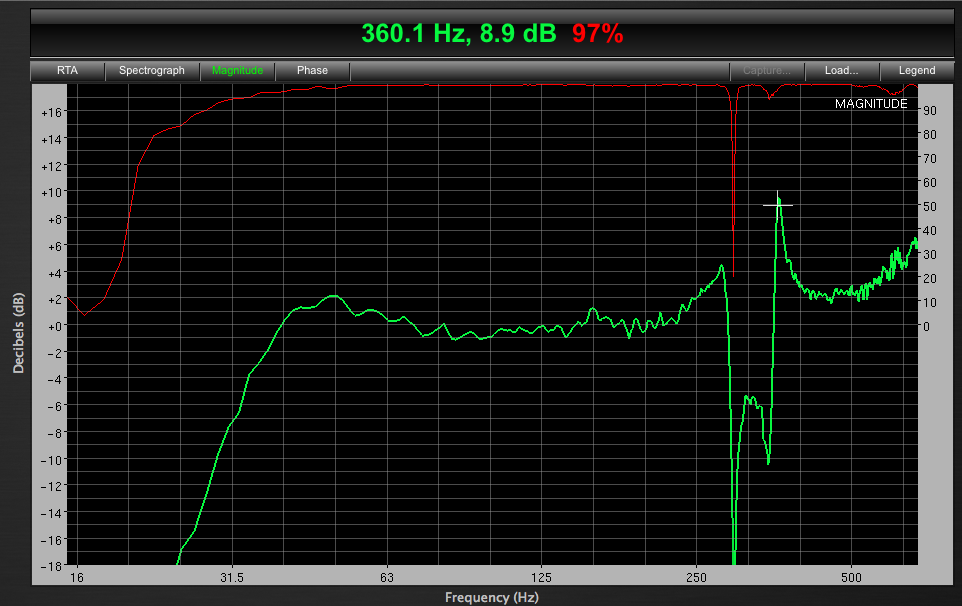The width and height of the screenshot is (962, 606).
Task: Click the 16 frequency axis tick
Action: point(77,577)
